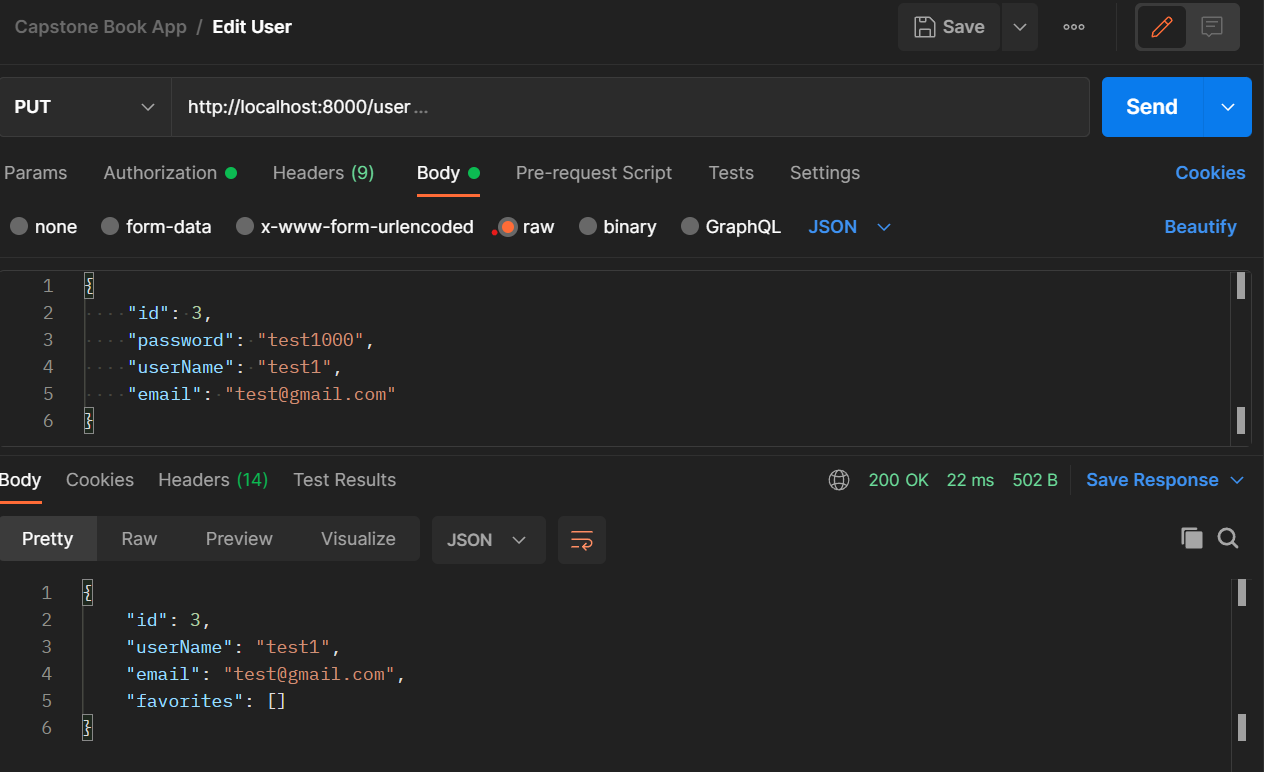Expand the Send button dropdown arrow
Viewport: 1264px width, 772px height.
(1228, 107)
